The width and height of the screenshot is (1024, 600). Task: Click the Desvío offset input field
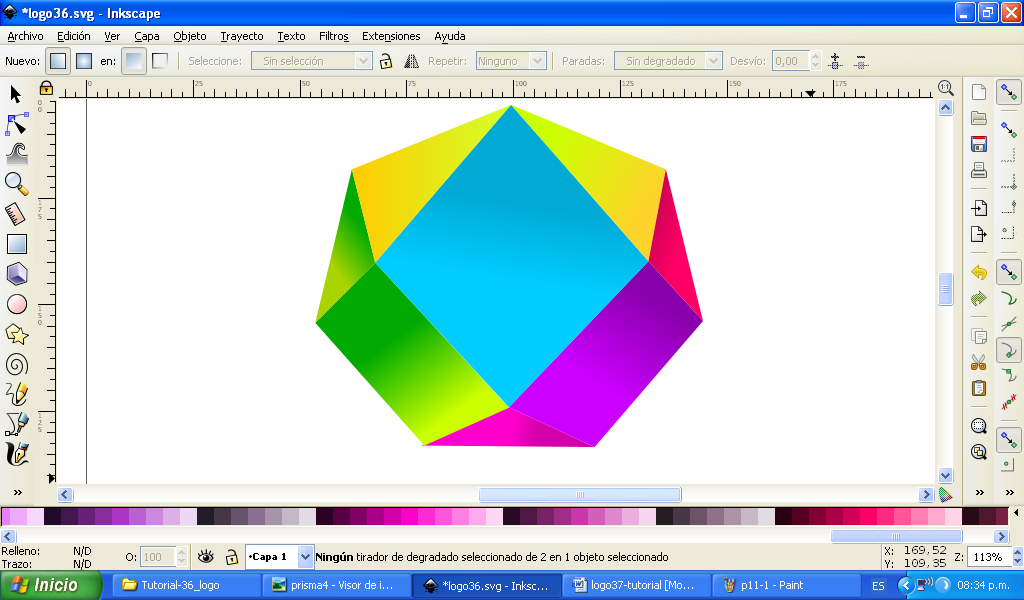pos(791,61)
